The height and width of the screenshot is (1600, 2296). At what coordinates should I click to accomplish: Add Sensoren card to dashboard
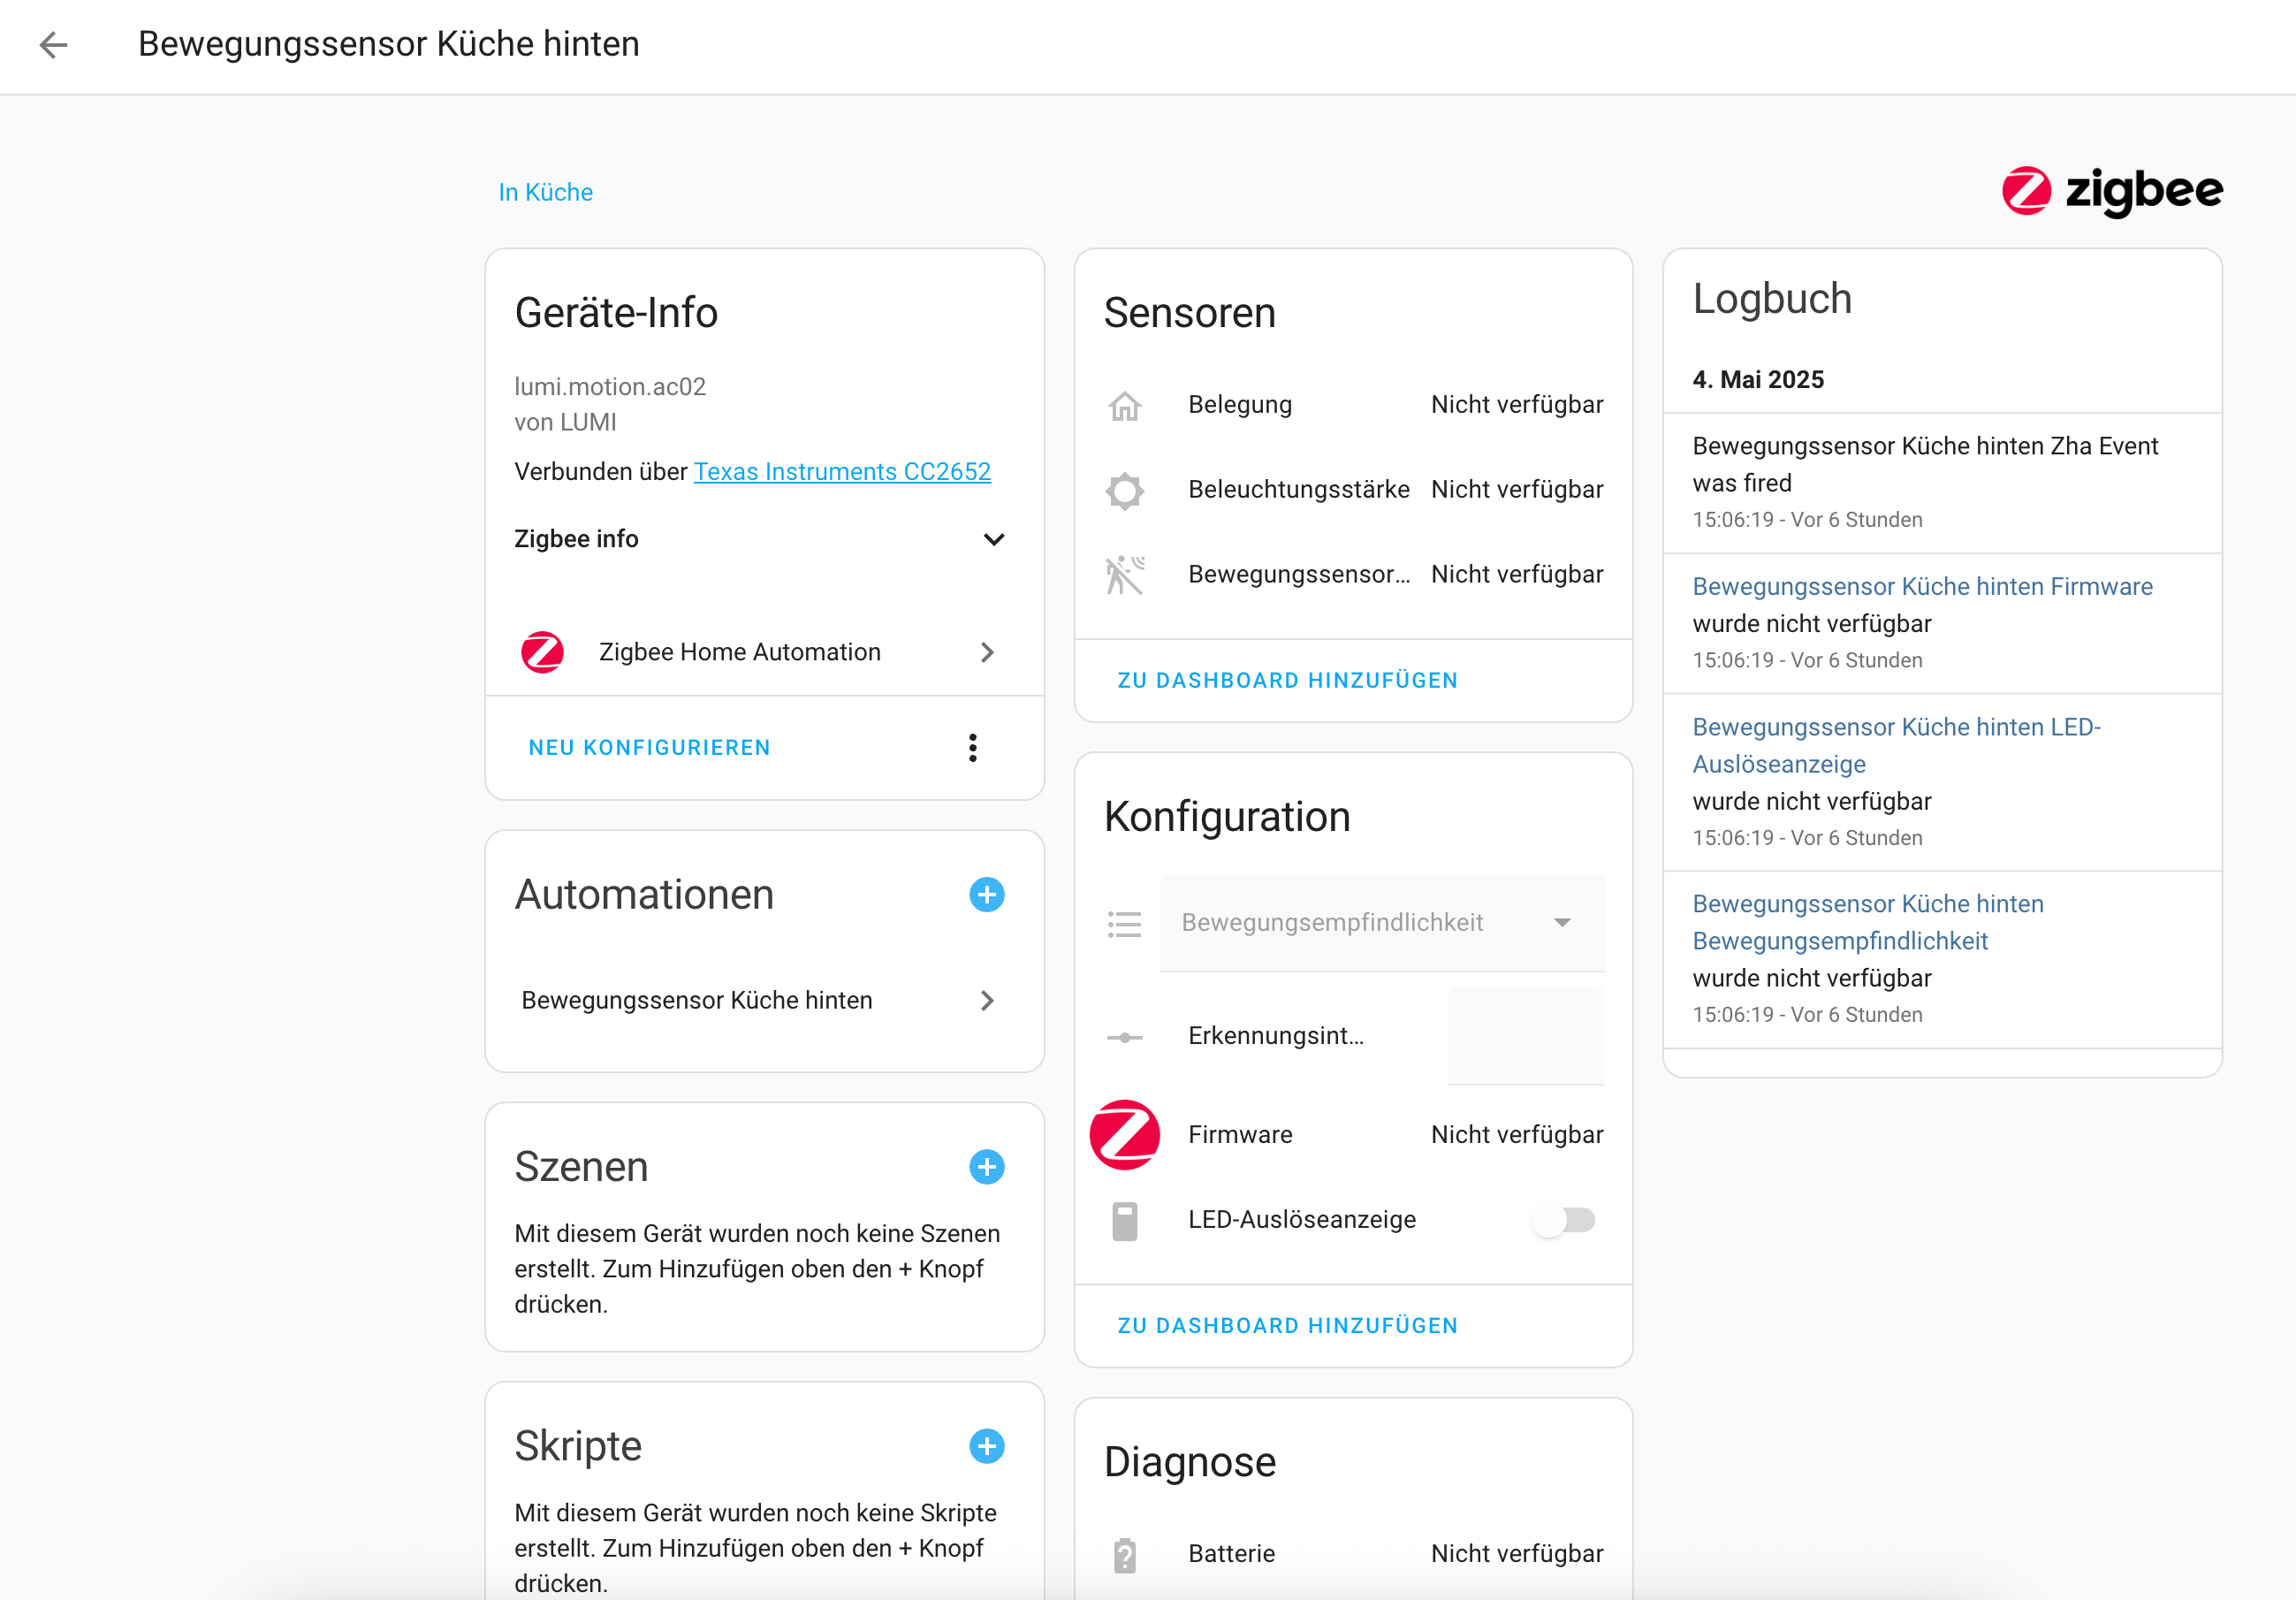click(1287, 680)
